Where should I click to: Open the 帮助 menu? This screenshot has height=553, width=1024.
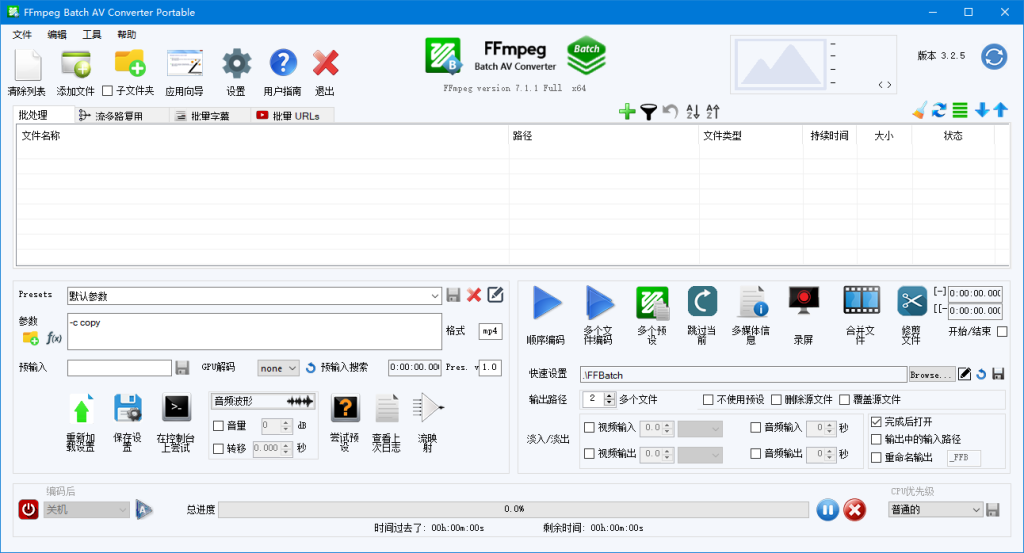(x=127, y=35)
